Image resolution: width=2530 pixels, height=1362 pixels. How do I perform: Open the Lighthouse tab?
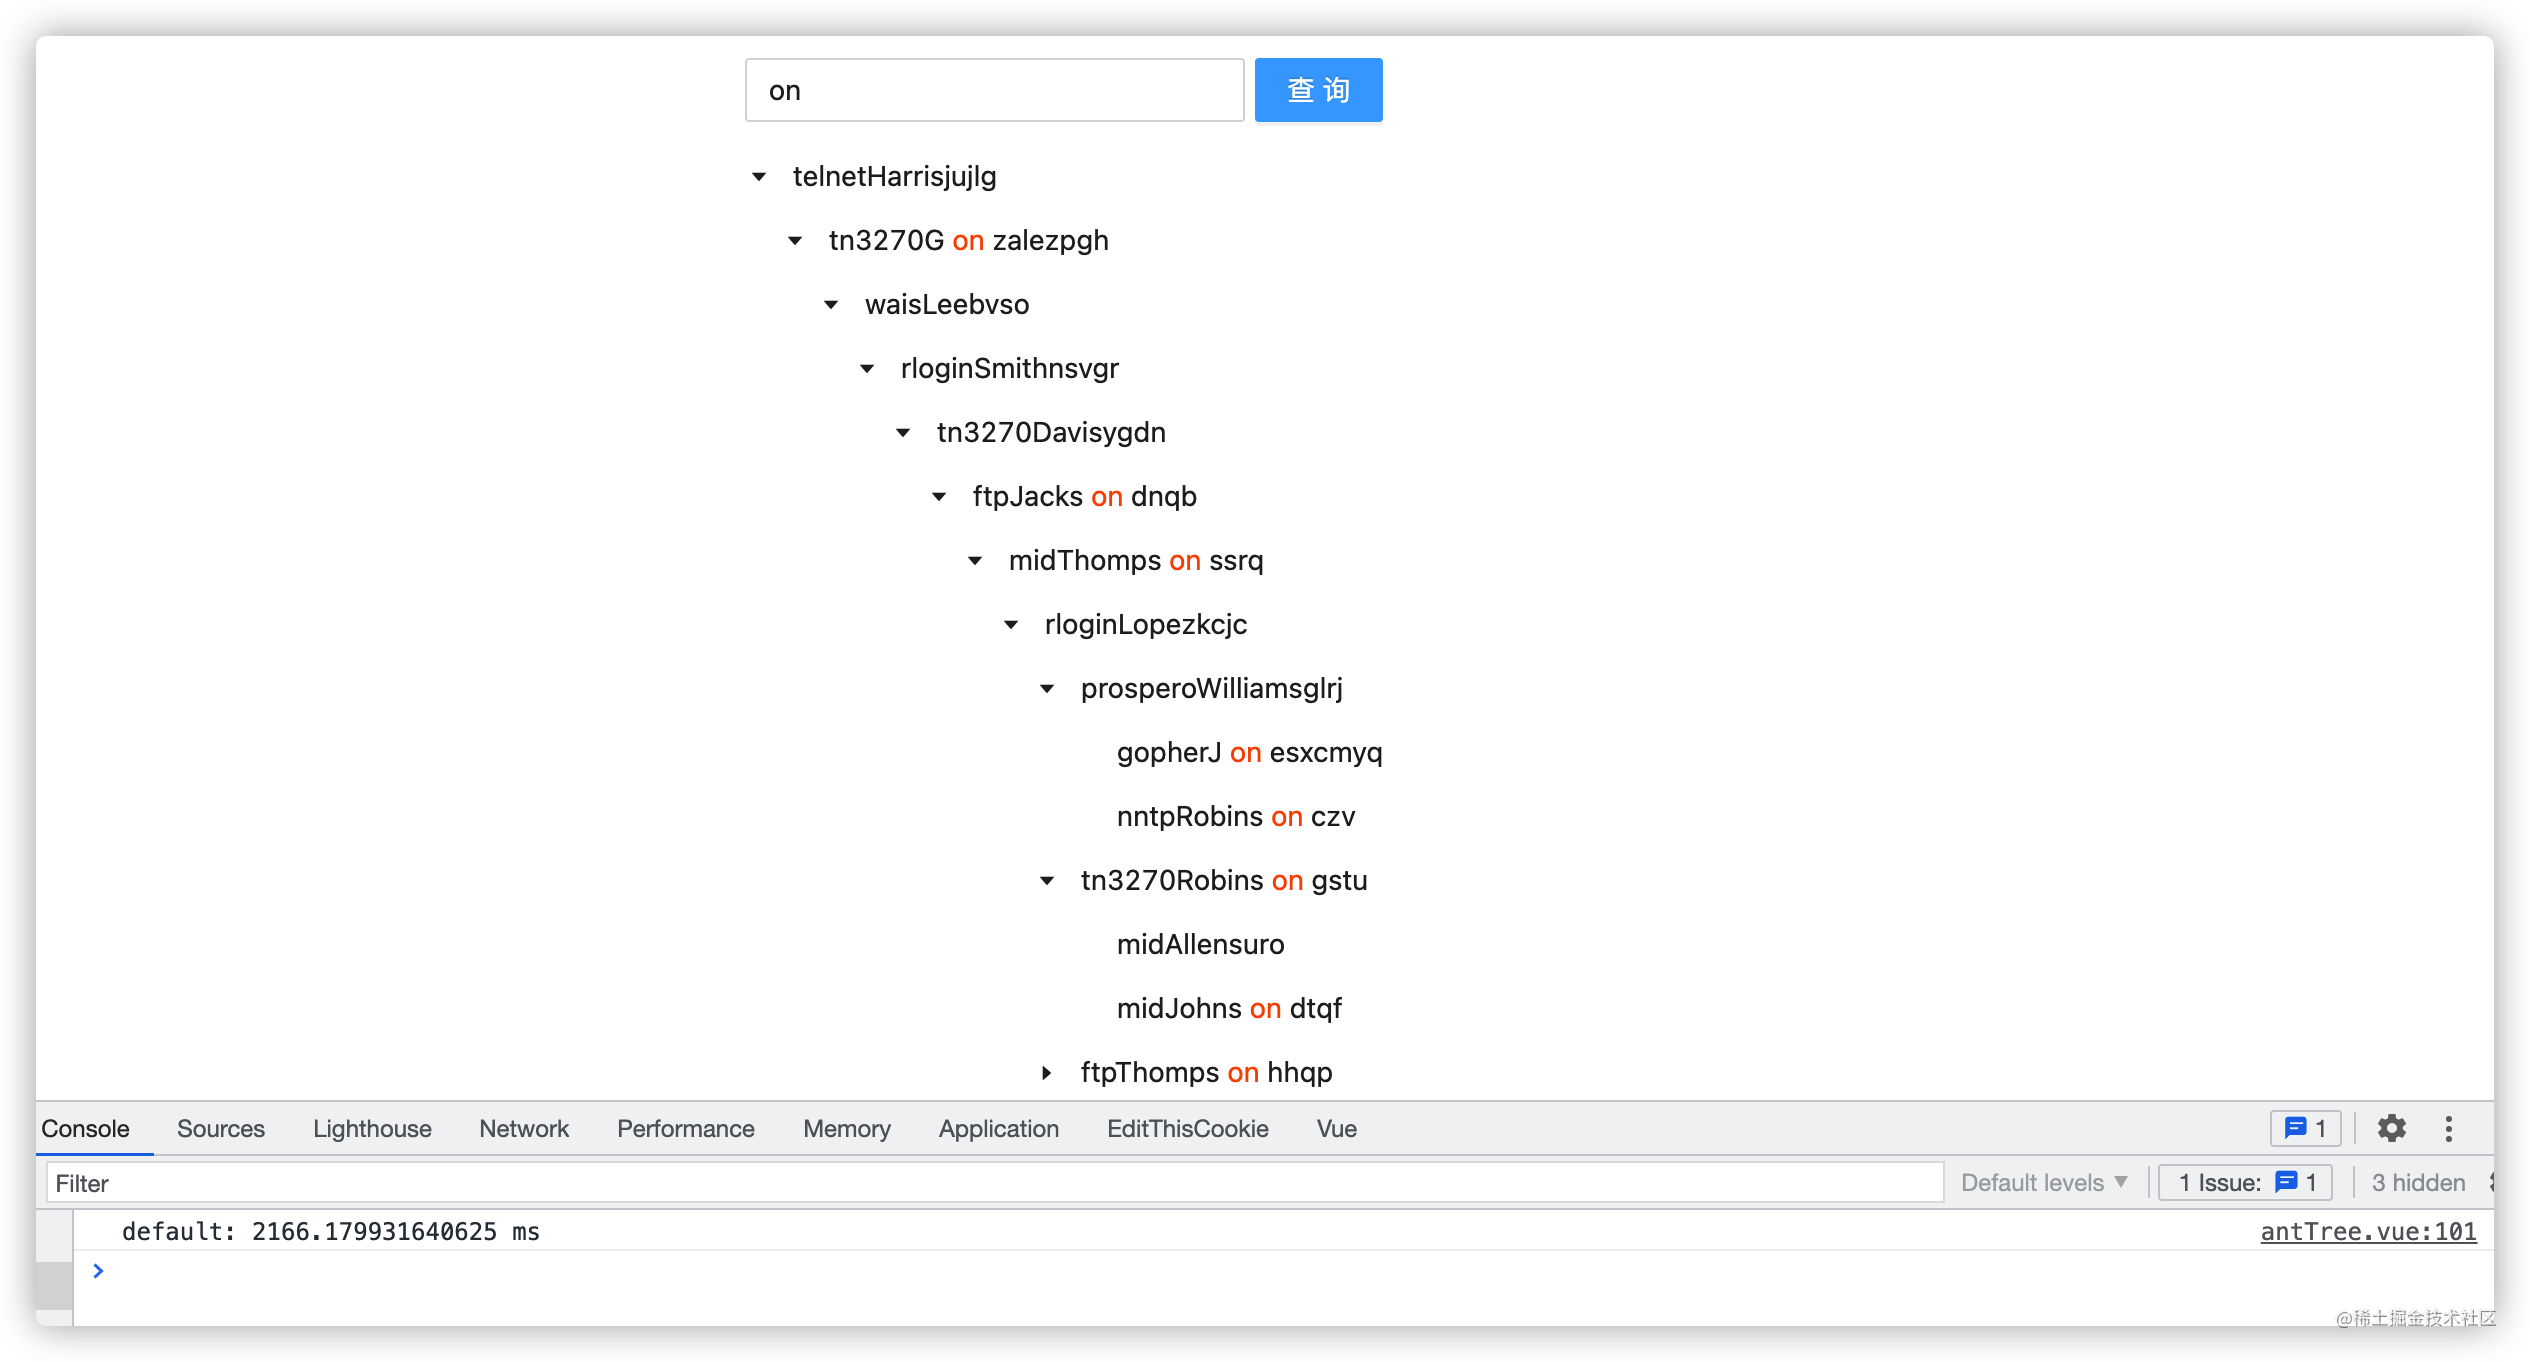click(x=372, y=1128)
